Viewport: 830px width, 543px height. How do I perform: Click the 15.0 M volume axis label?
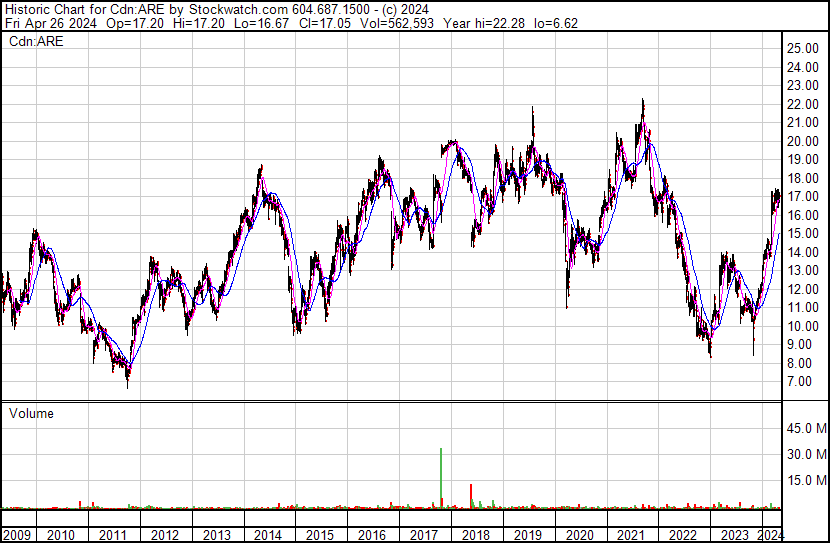tap(806, 480)
